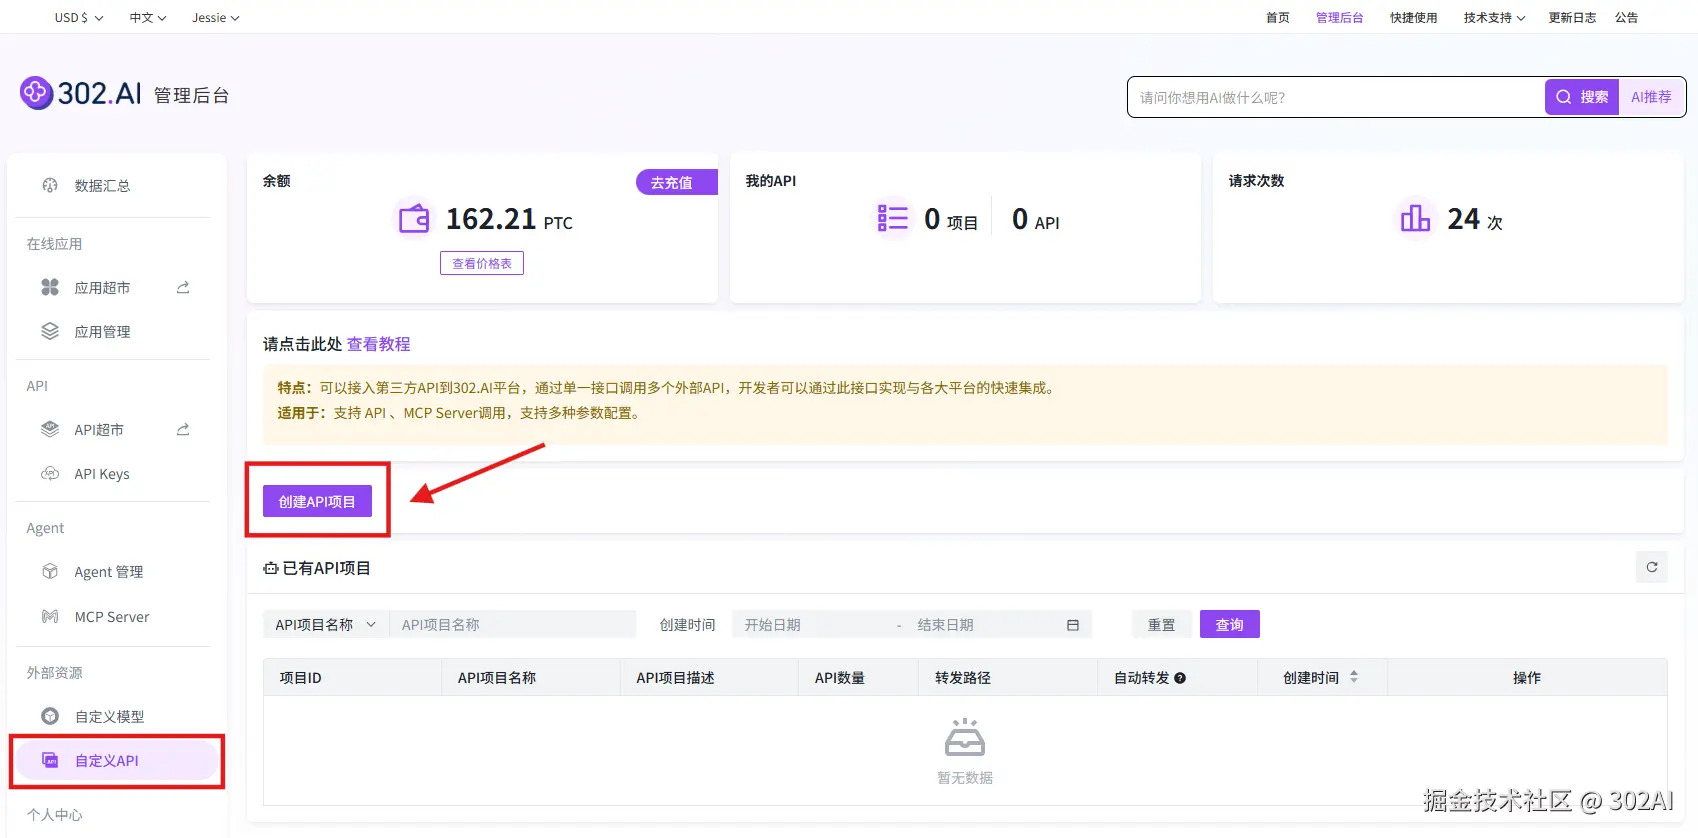This screenshot has width=1698, height=838.
Task: Click the 自定义模型 circle icon
Action: click(50, 716)
